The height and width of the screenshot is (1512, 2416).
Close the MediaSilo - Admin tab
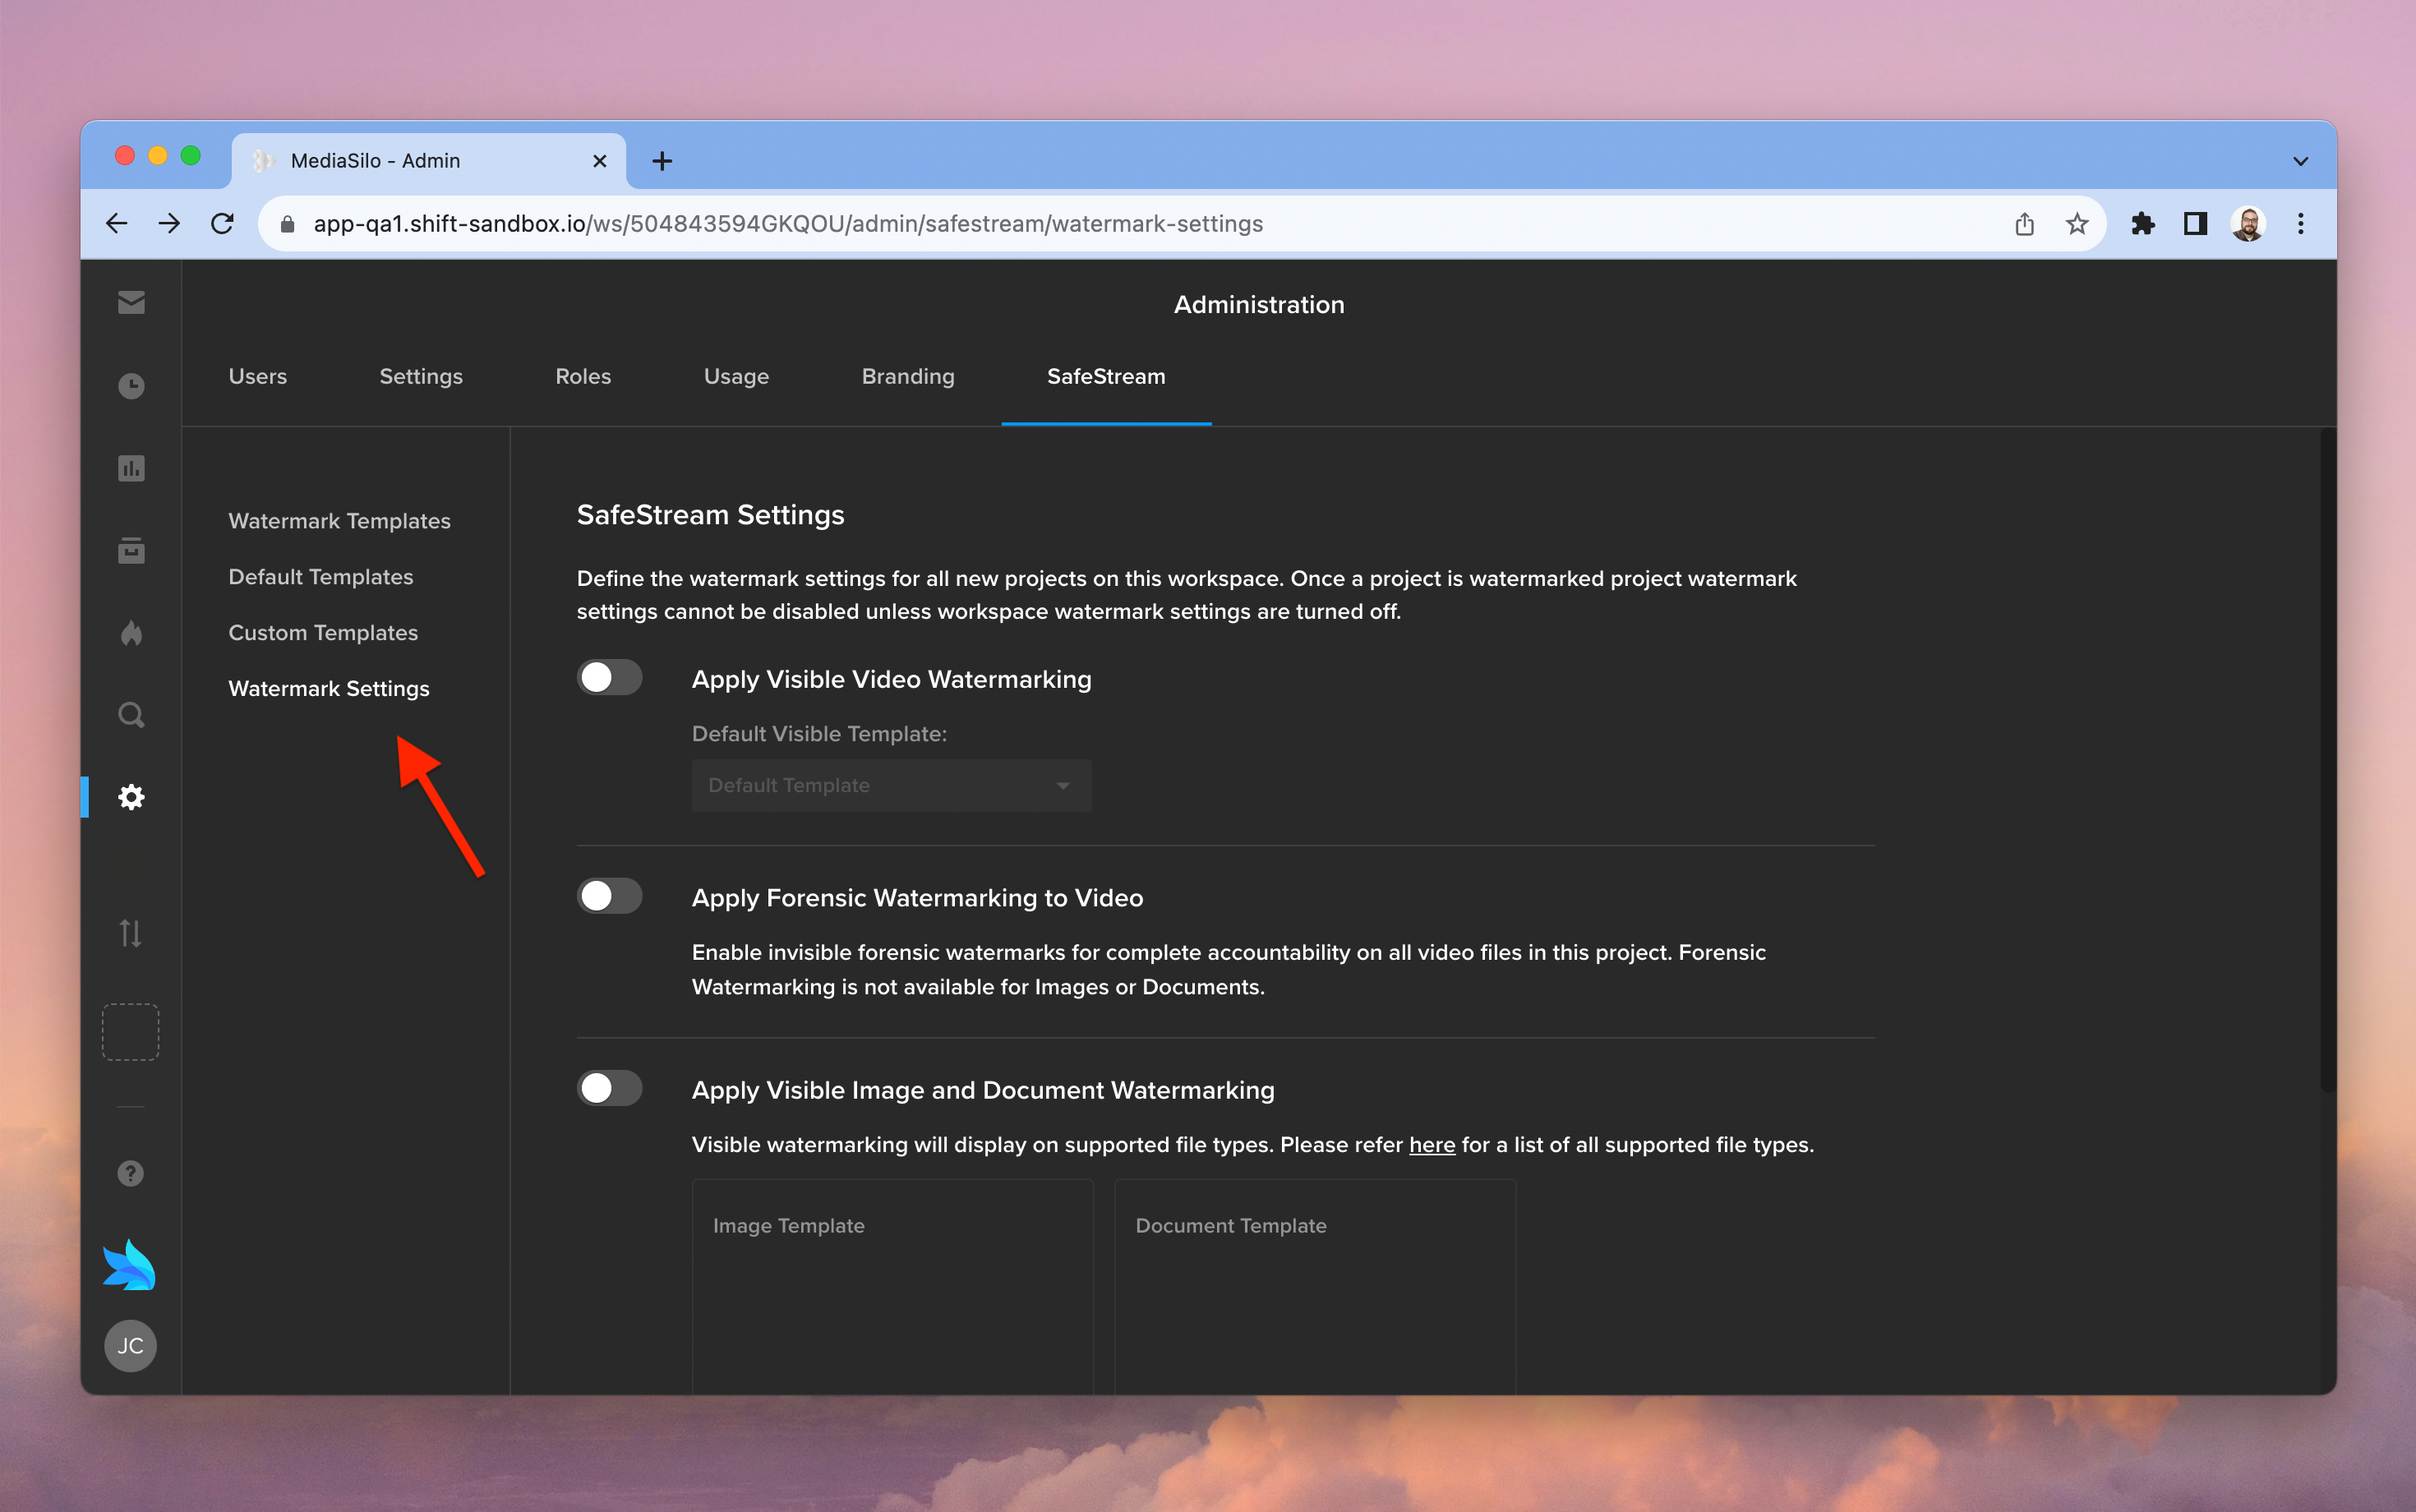click(600, 161)
